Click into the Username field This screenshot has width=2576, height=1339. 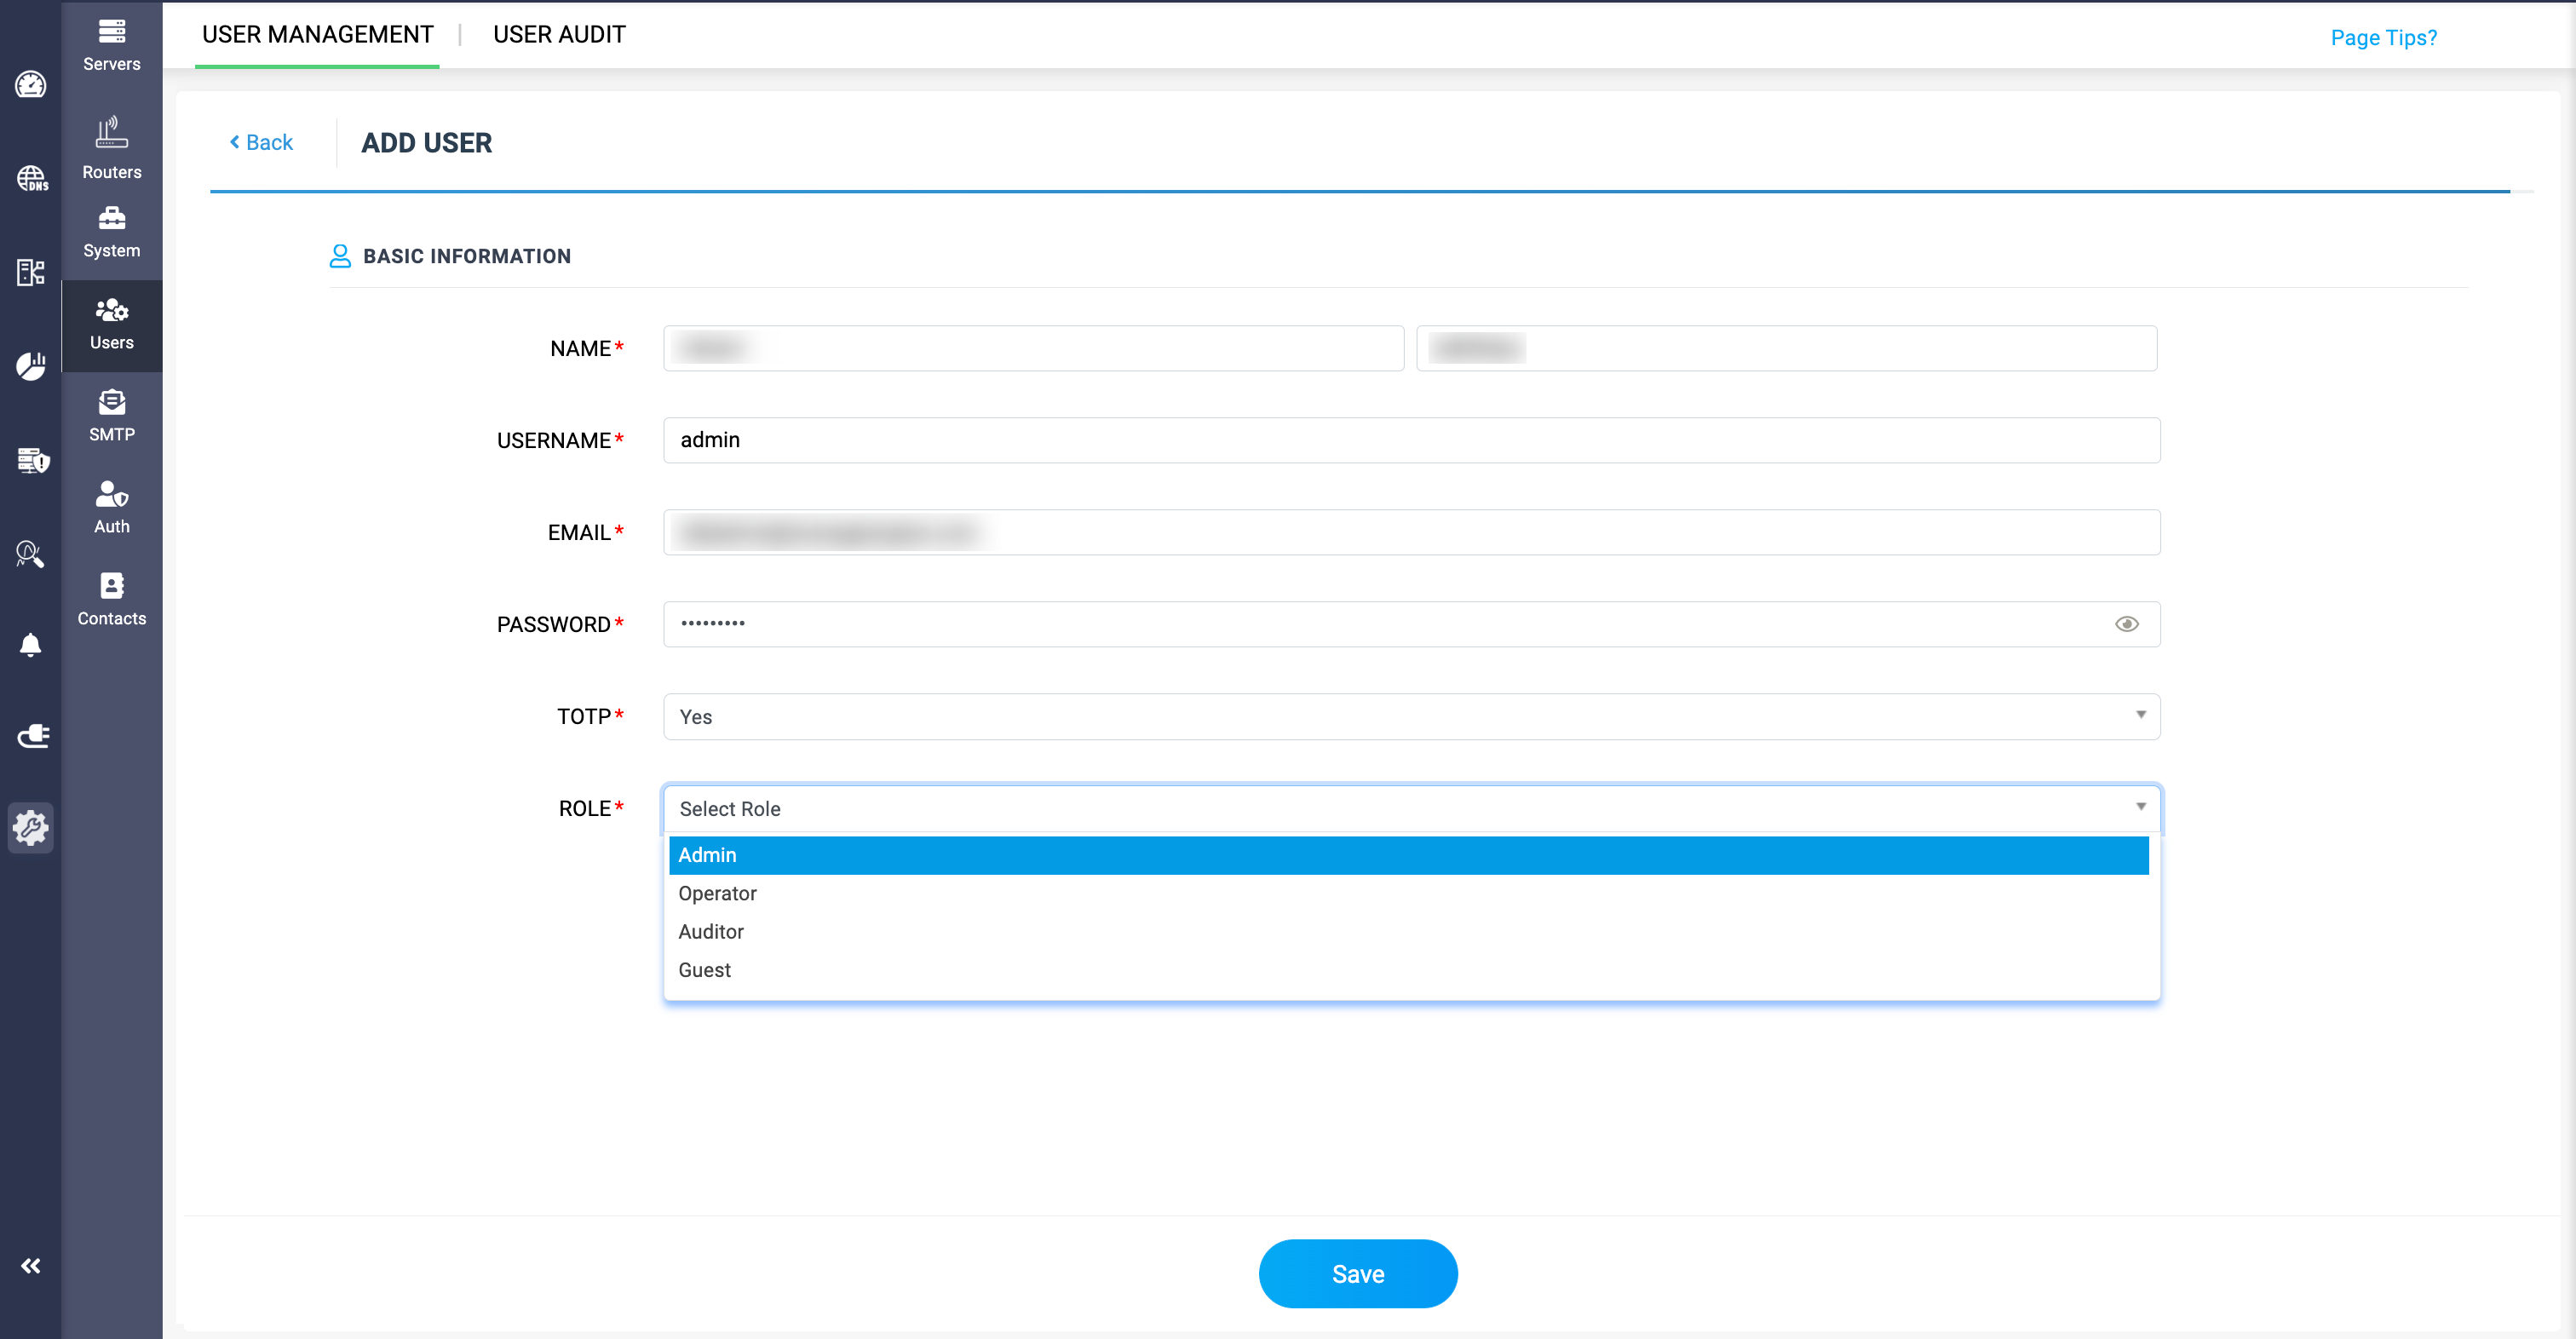(x=1411, y=440)
